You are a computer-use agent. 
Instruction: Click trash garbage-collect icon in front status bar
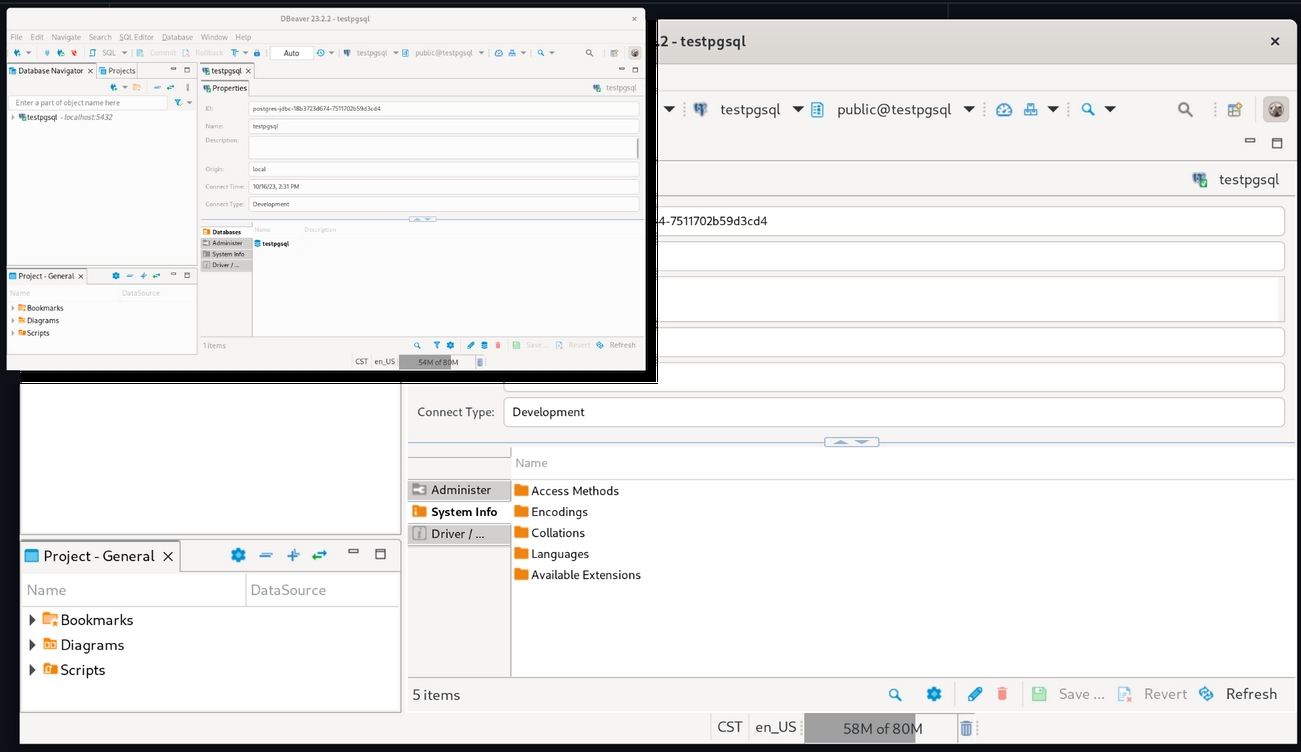coord(480,362)
